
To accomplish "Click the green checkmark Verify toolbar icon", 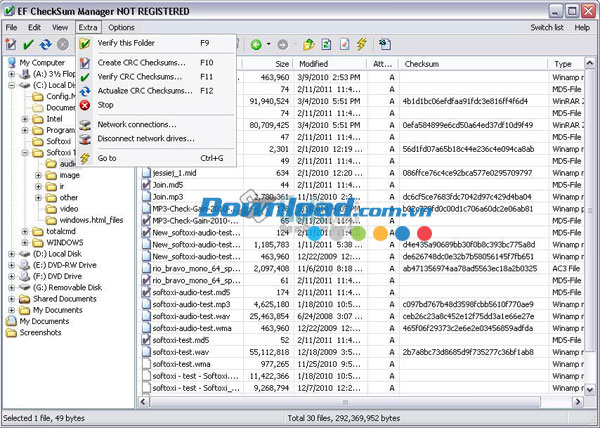I will (28, 44).
